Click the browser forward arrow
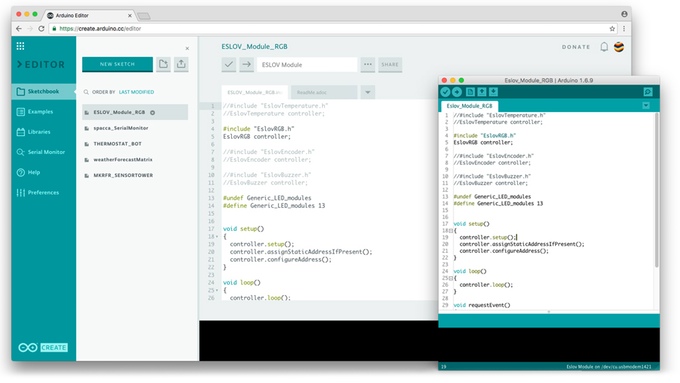Viewport: 680px width, 383px height. (x=30, y=29)
